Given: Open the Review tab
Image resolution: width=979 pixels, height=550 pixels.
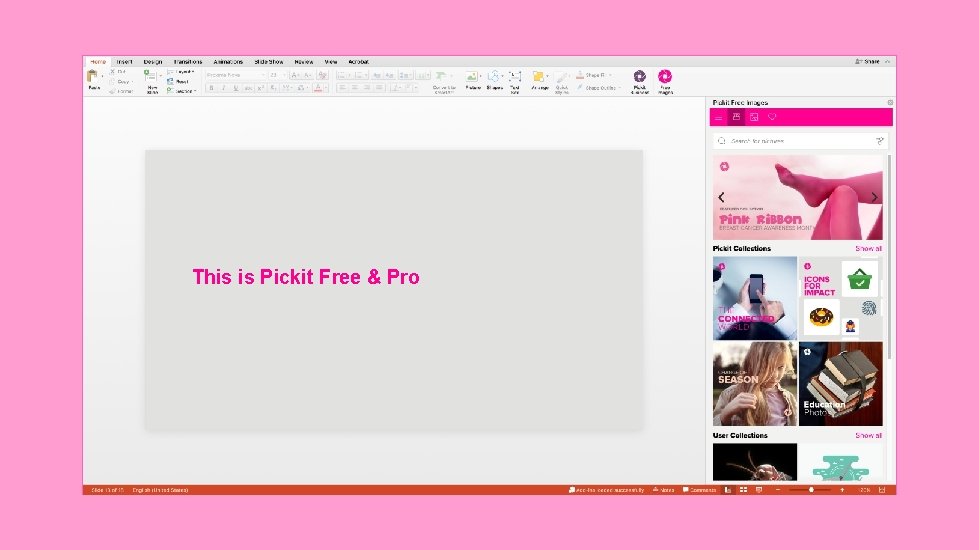Looking at the screenshot, I should 304,62.
